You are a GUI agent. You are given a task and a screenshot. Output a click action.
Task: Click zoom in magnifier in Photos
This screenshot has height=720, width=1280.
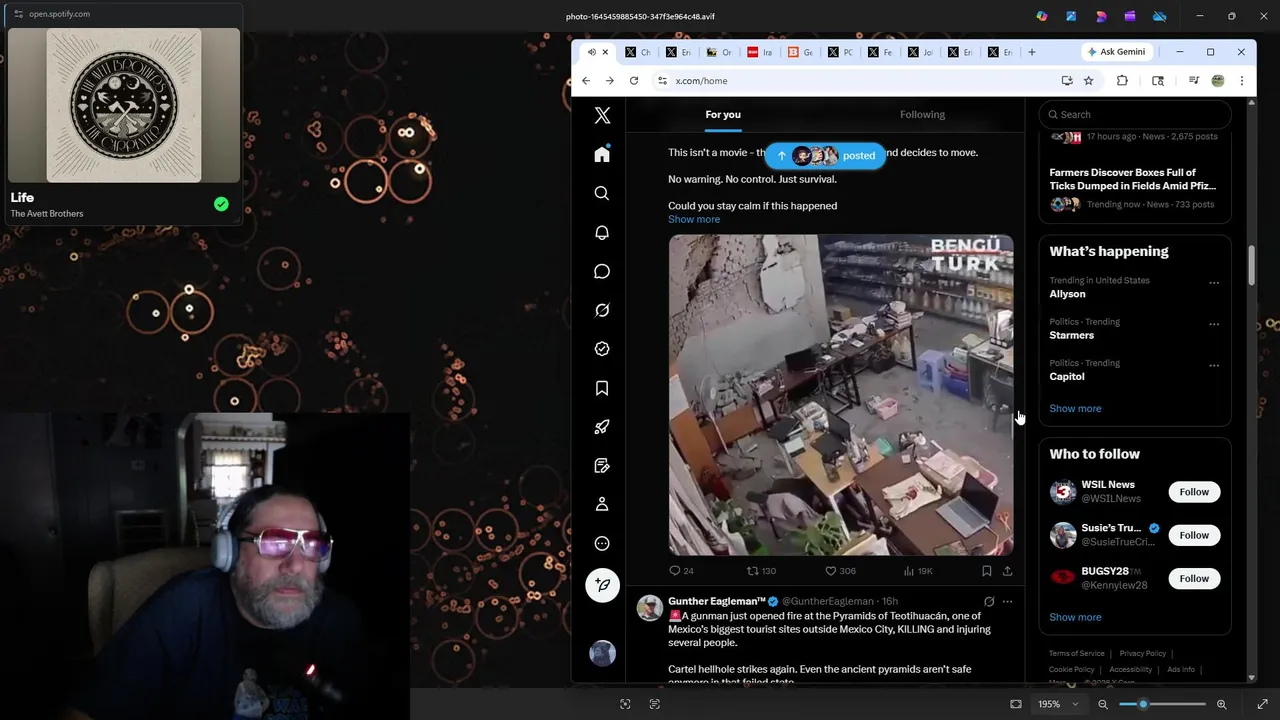click(x=1221, y=704)
